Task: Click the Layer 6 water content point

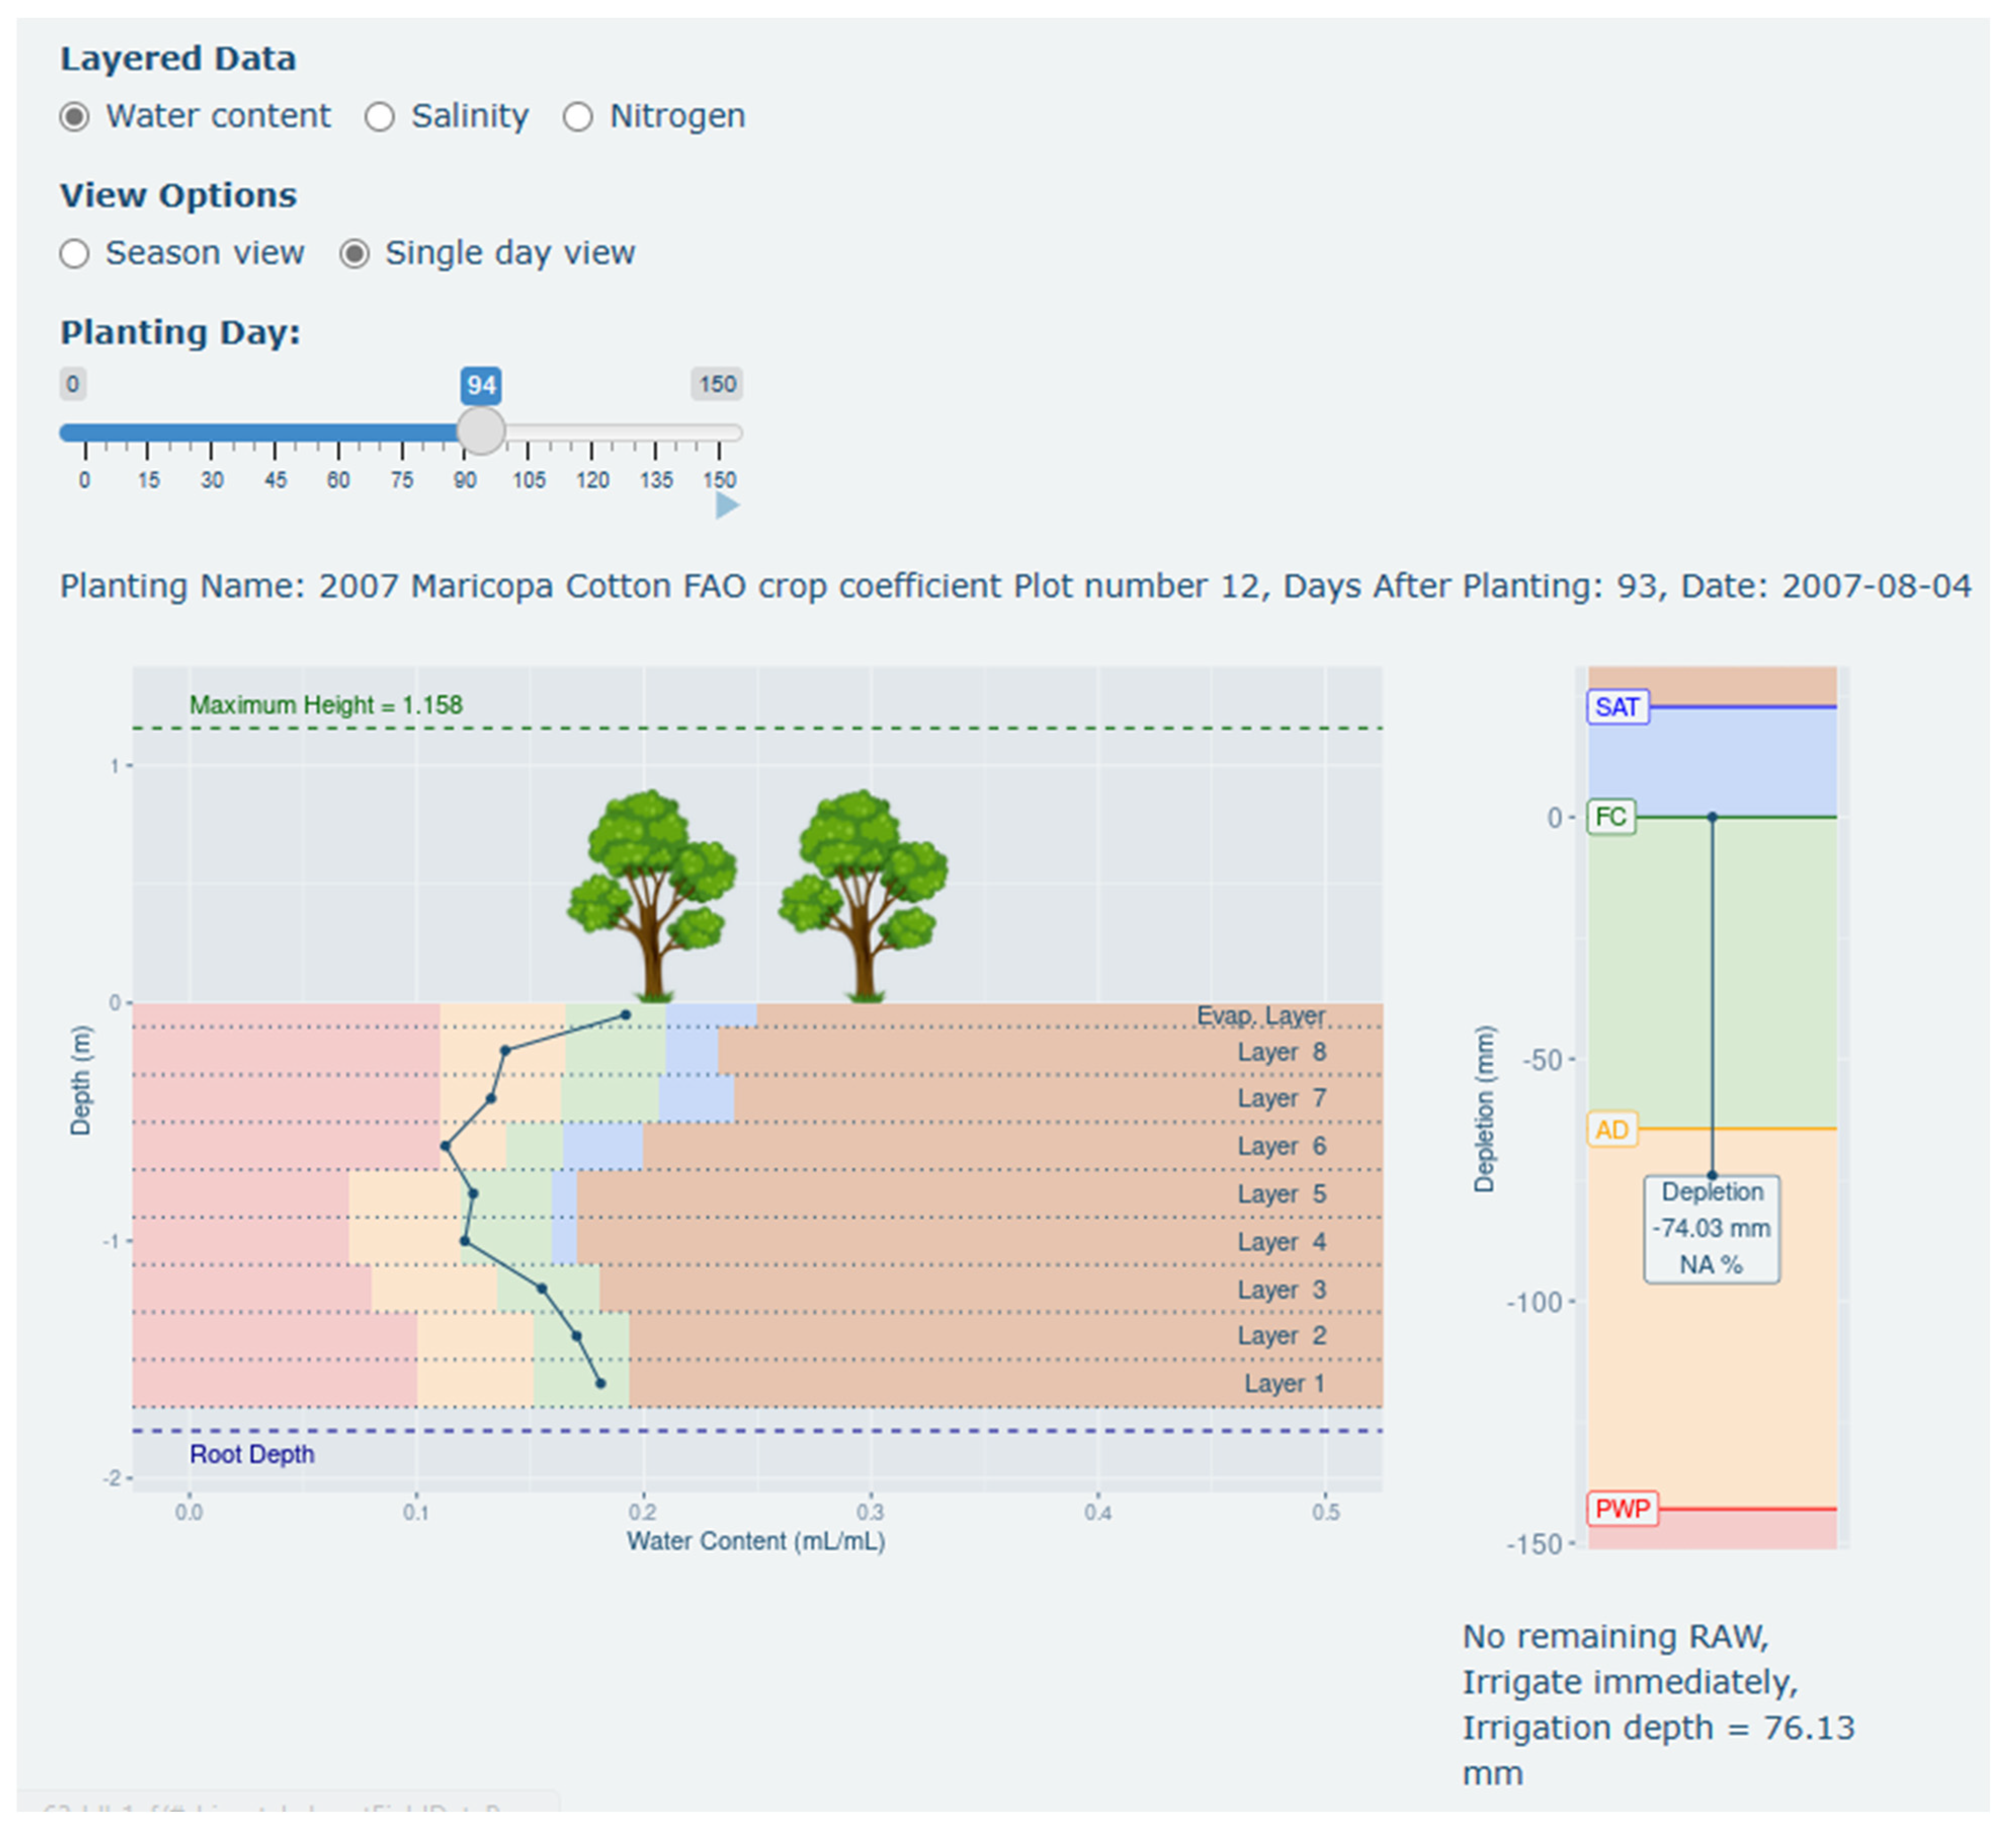Action: [x=445, y=1146]
